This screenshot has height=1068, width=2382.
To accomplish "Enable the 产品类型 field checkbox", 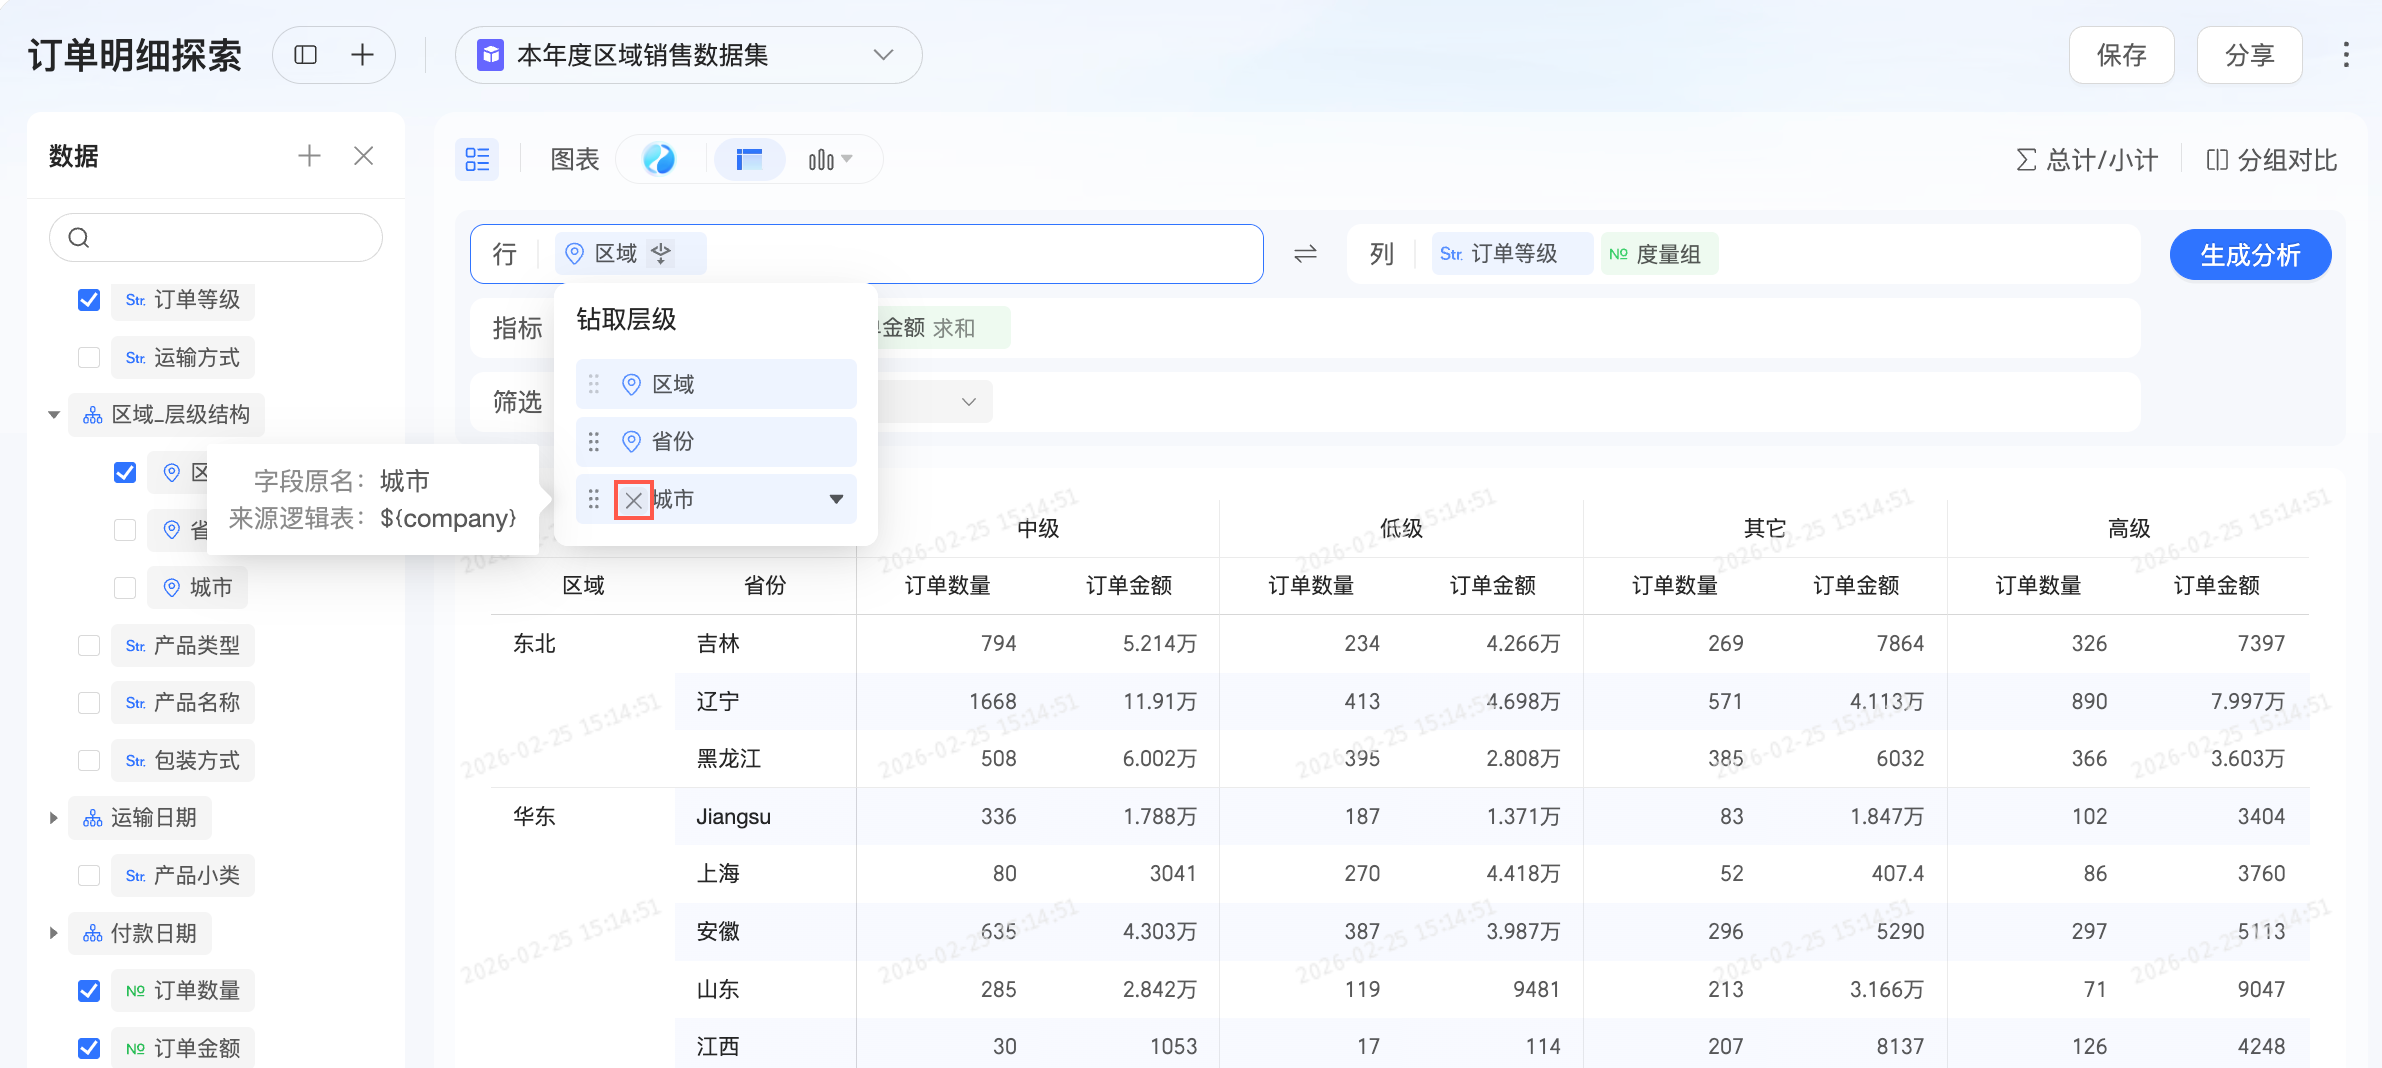I will point(89,646).
